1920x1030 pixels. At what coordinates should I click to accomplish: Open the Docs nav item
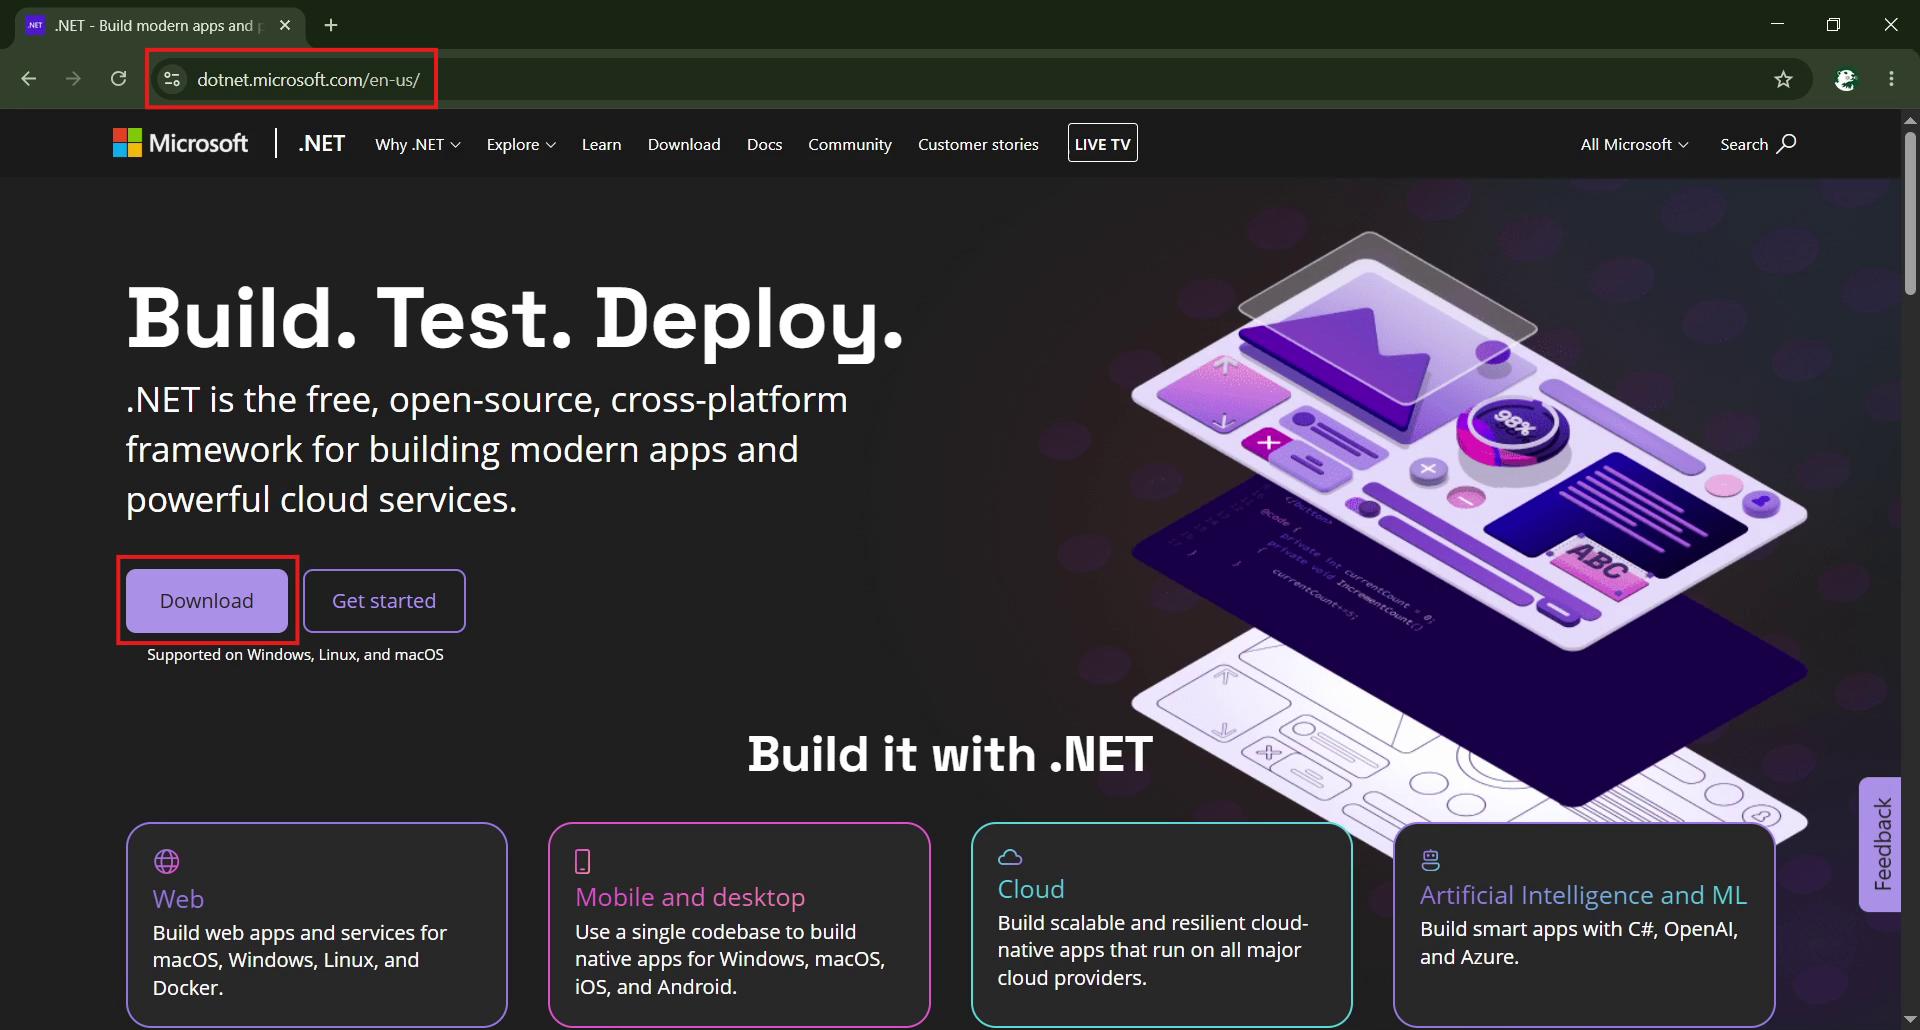765,144
